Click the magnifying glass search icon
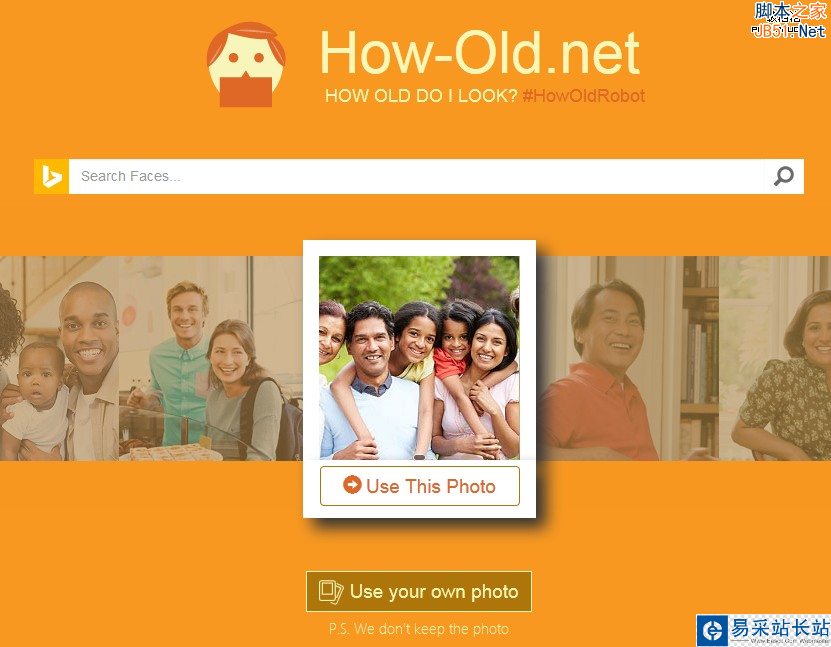Image resolution: width=831 pixels, height=647 pixels. coord(784,176)
